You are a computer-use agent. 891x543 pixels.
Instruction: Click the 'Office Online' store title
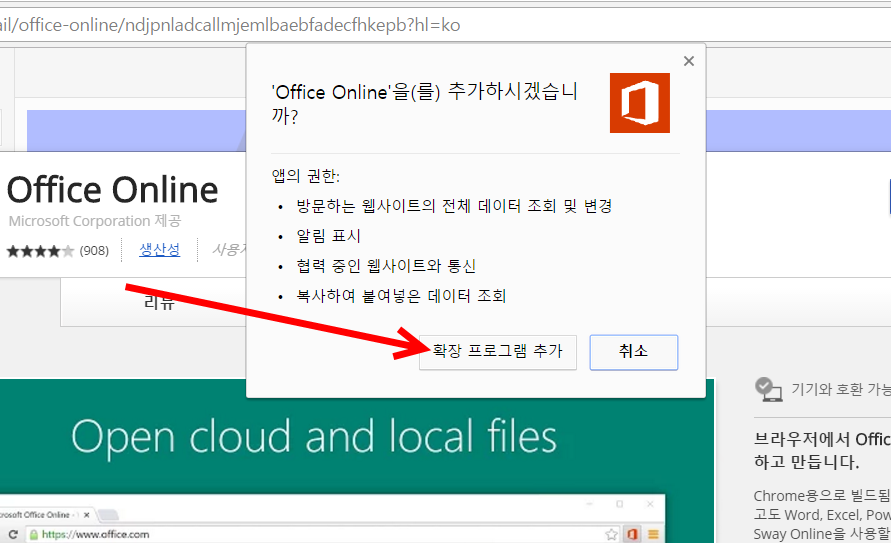[113, 190]
